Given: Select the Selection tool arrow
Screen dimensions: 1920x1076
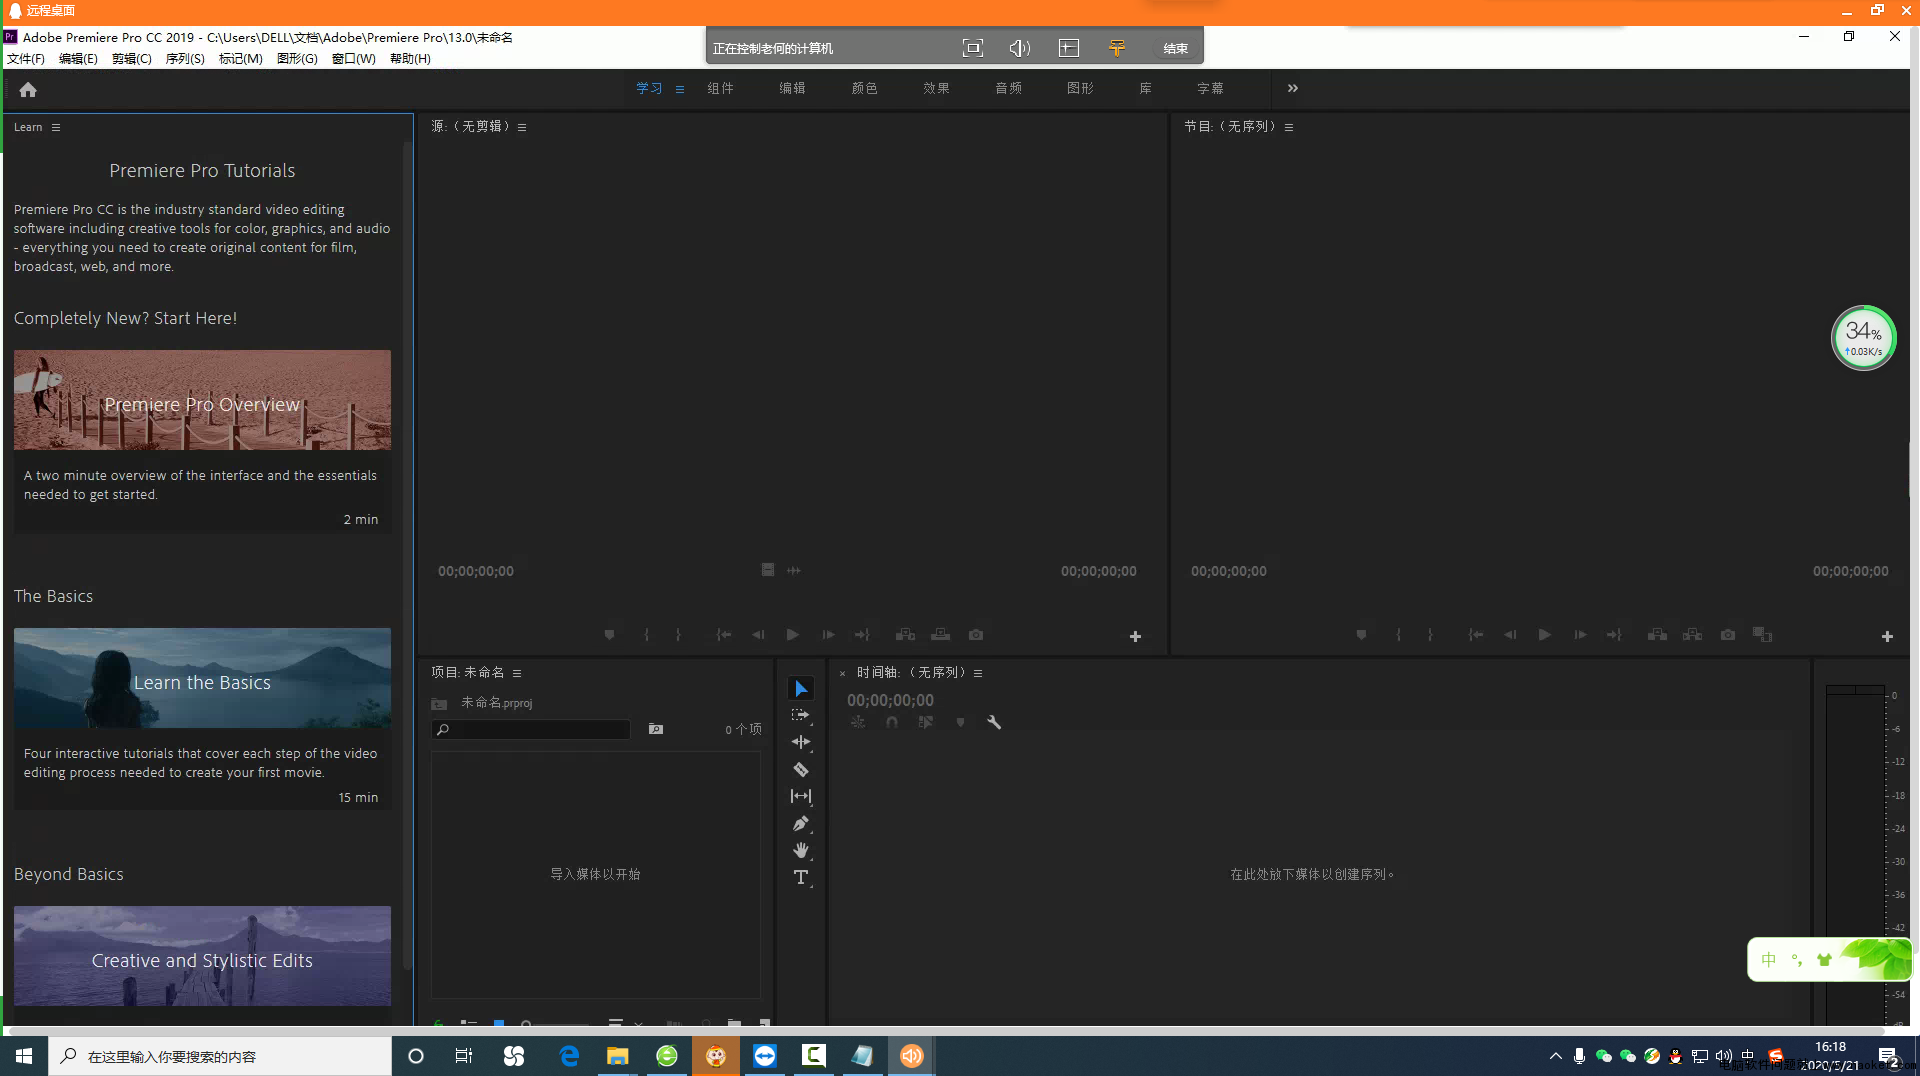Looking at the screenshot, I should 801,688.
